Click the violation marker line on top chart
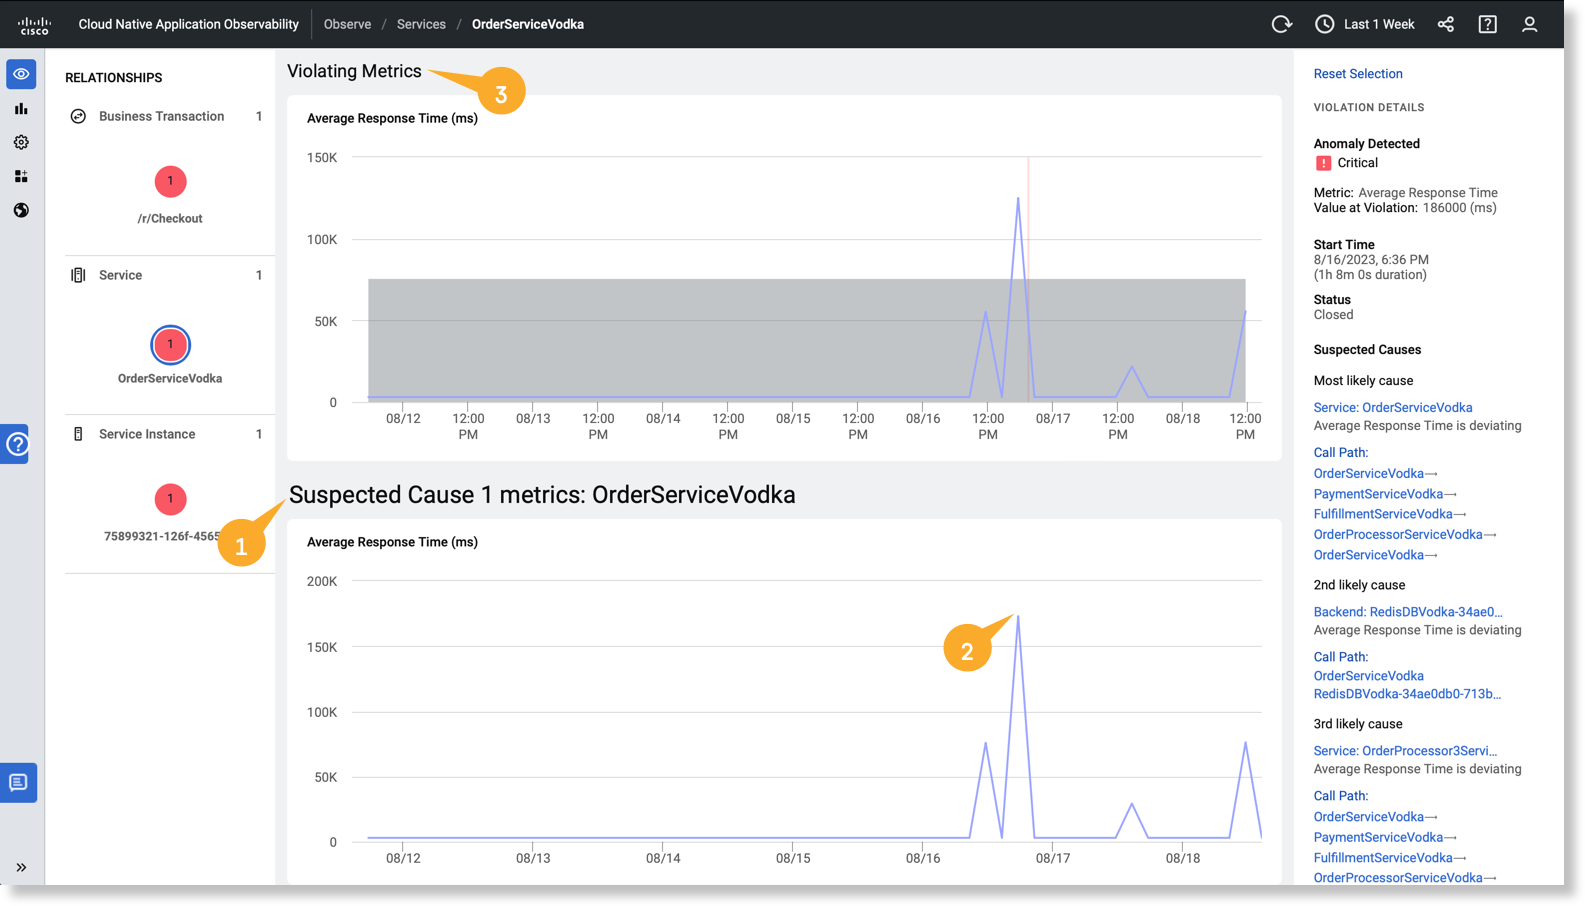The image size is (1585, 906). point(1028,278)
